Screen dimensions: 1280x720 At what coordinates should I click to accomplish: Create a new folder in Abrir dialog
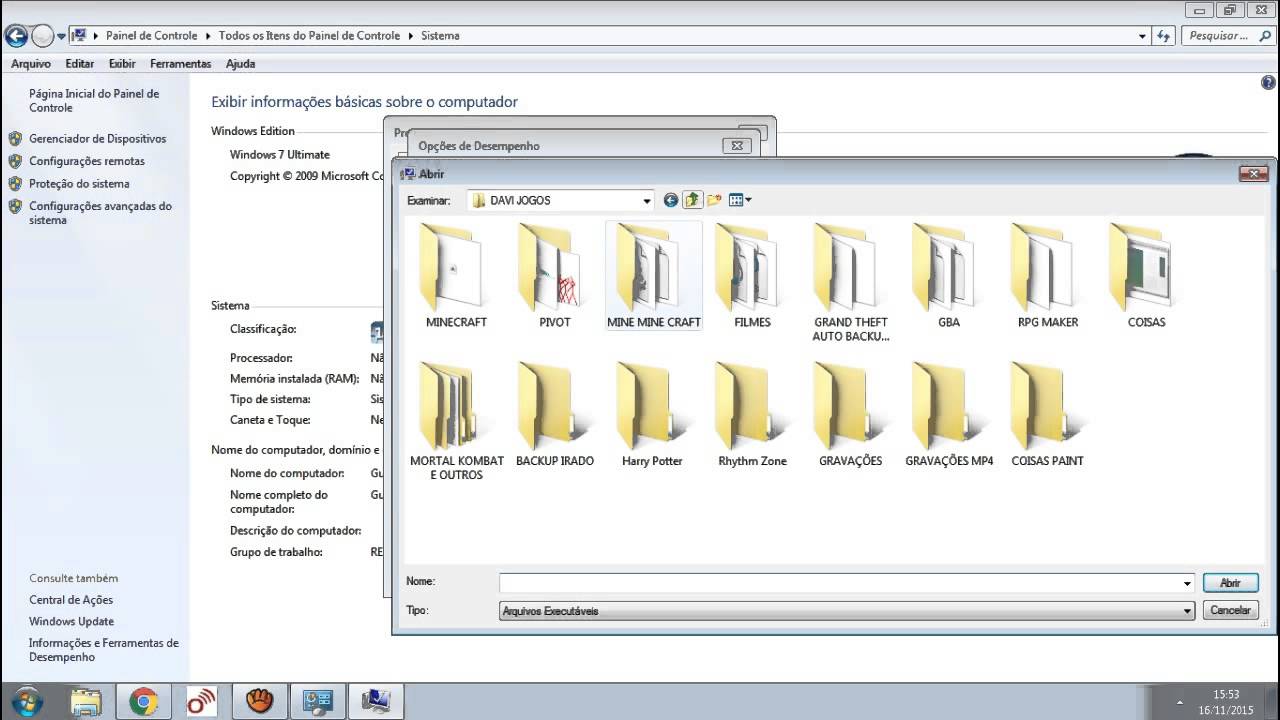click(714, 200)
